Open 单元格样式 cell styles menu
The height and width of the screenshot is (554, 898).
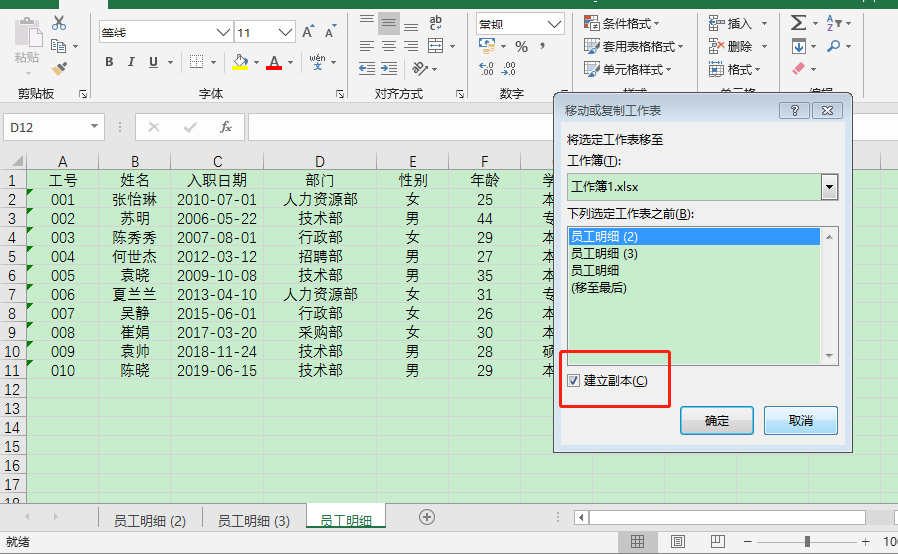click(628, 69)
